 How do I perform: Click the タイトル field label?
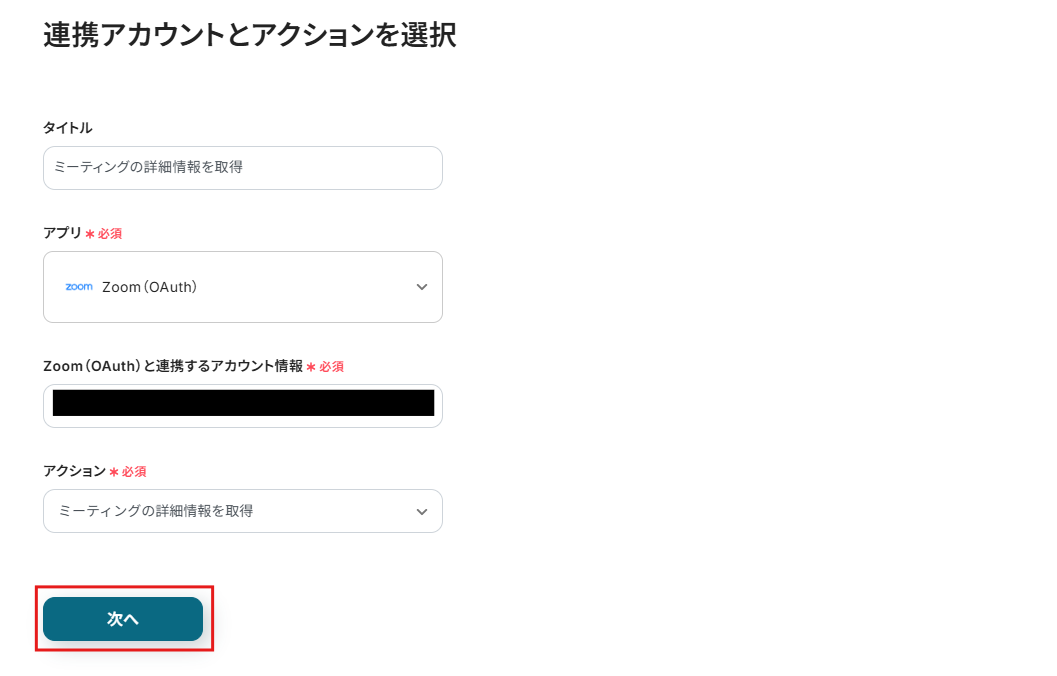tap(67, 128)
